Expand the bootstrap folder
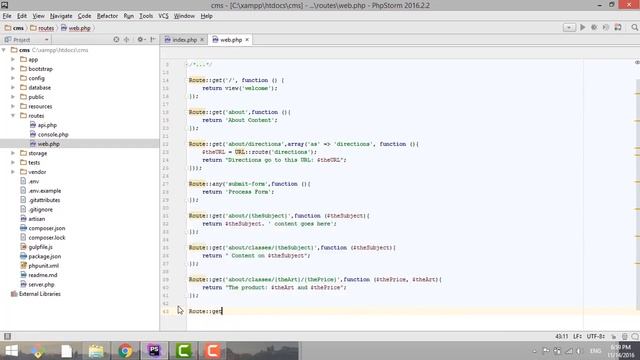The height and width of the screenshot is (360, 640). (x=13, y=69)
